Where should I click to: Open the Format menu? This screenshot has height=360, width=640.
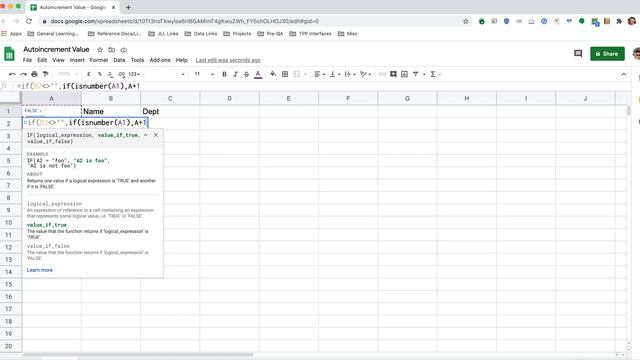99,60
